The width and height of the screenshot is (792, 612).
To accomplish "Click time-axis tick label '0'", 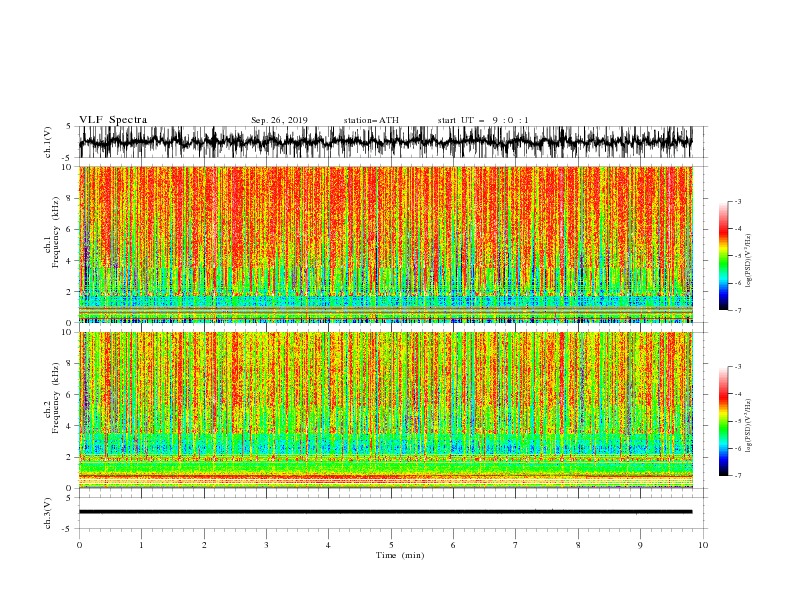I will [x=79, y=545].
